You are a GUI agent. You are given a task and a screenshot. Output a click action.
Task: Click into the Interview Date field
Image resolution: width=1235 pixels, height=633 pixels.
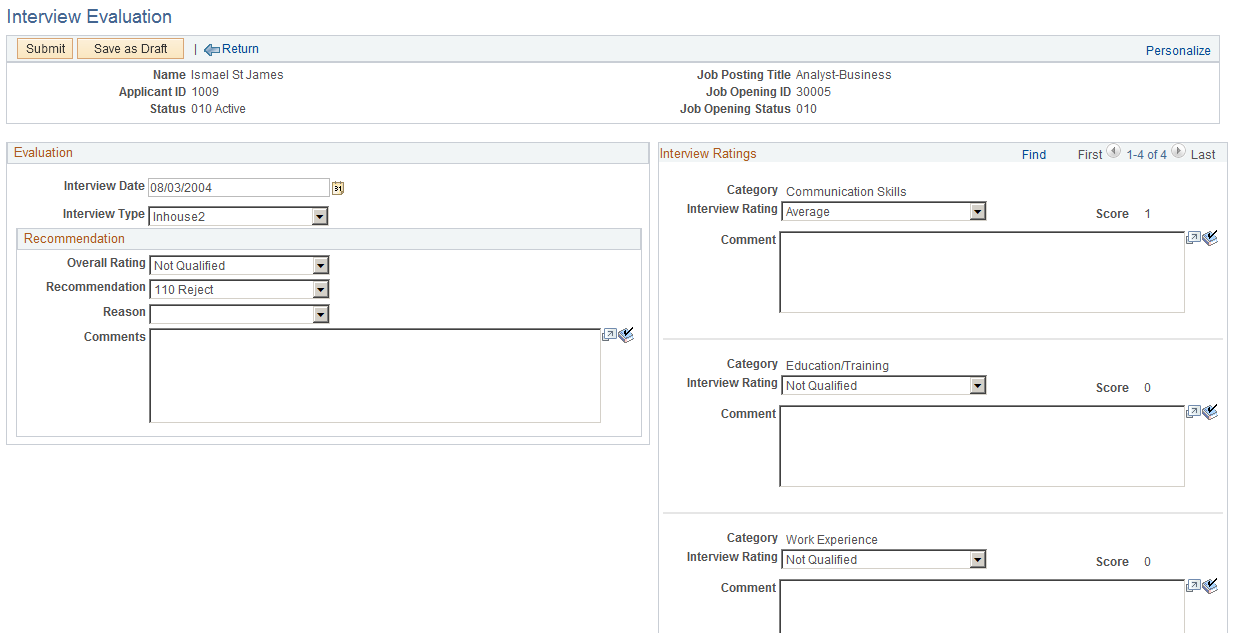tap(239, 187)
